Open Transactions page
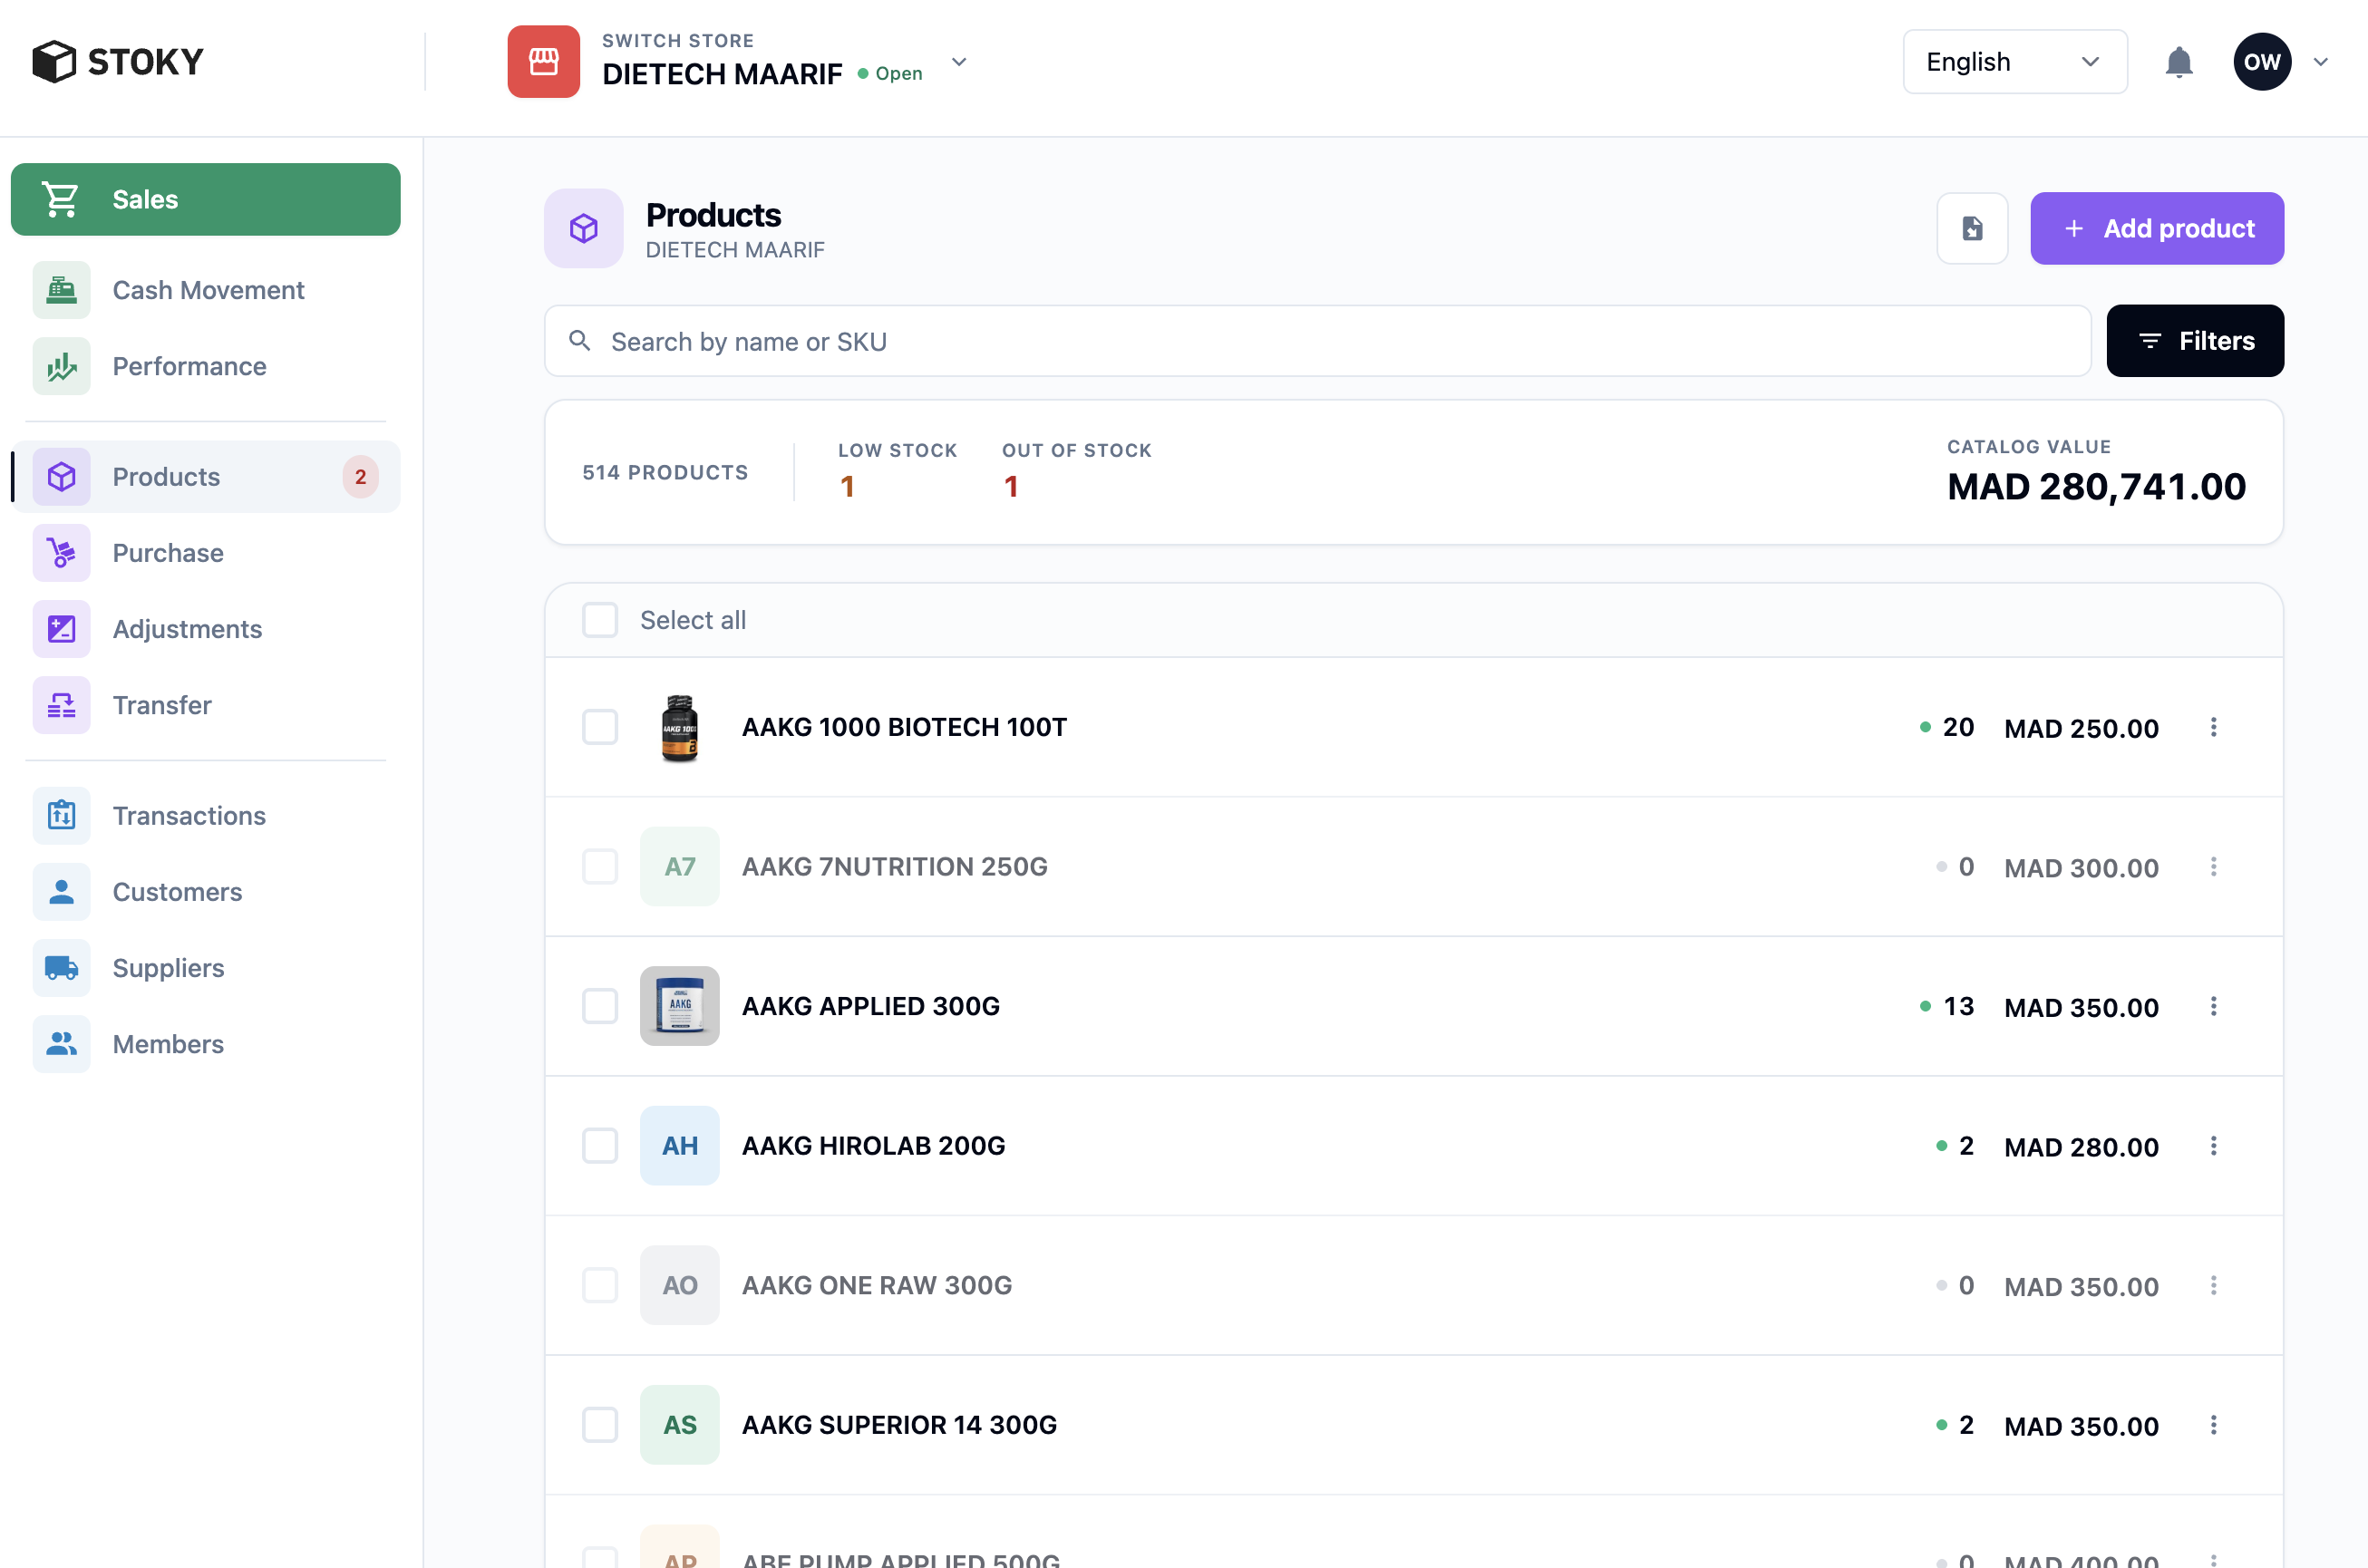Image resolution: width=2368 pixels, height=1568 pixels. click(206, 816)
